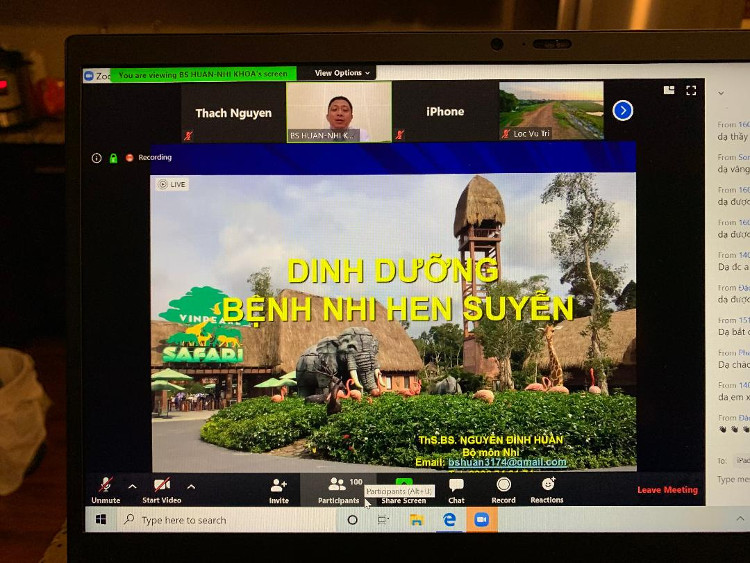Click the green encryption lock icon
Screen dimensions: 750x563
tap(113, 158)
